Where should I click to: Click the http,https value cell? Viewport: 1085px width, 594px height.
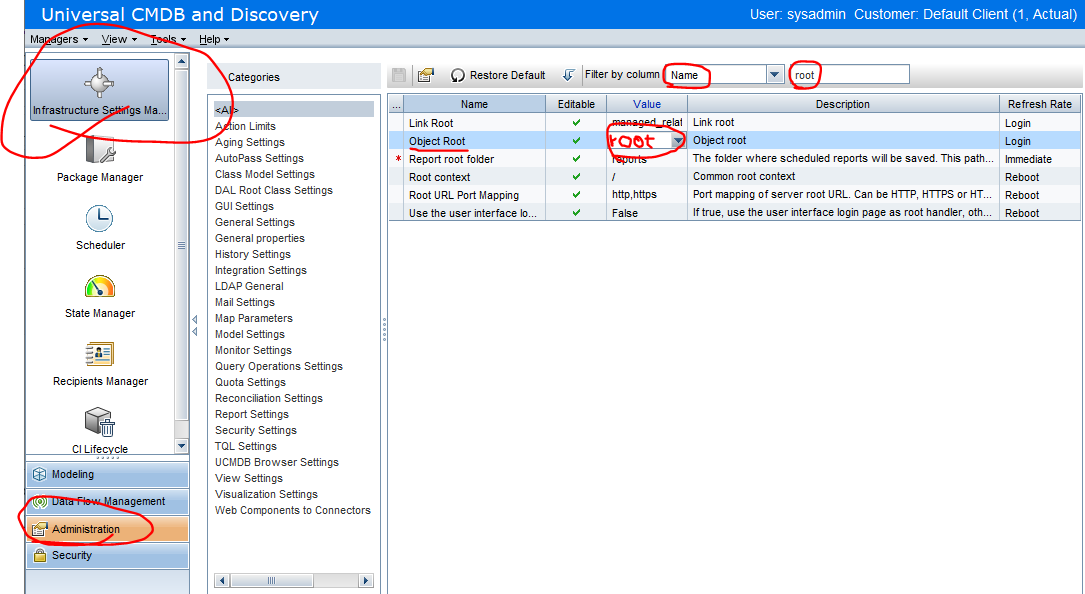point(646,195)
